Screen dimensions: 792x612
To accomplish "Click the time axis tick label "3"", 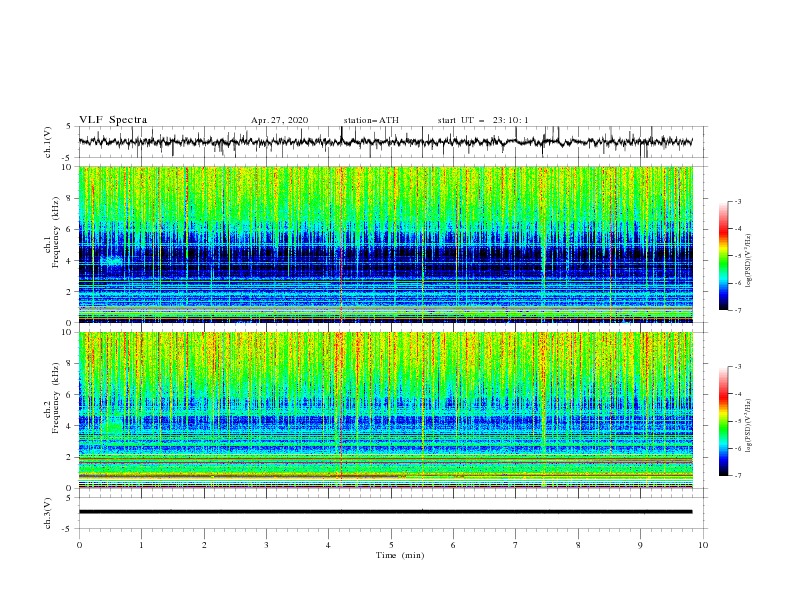I will tap(266, 545).
